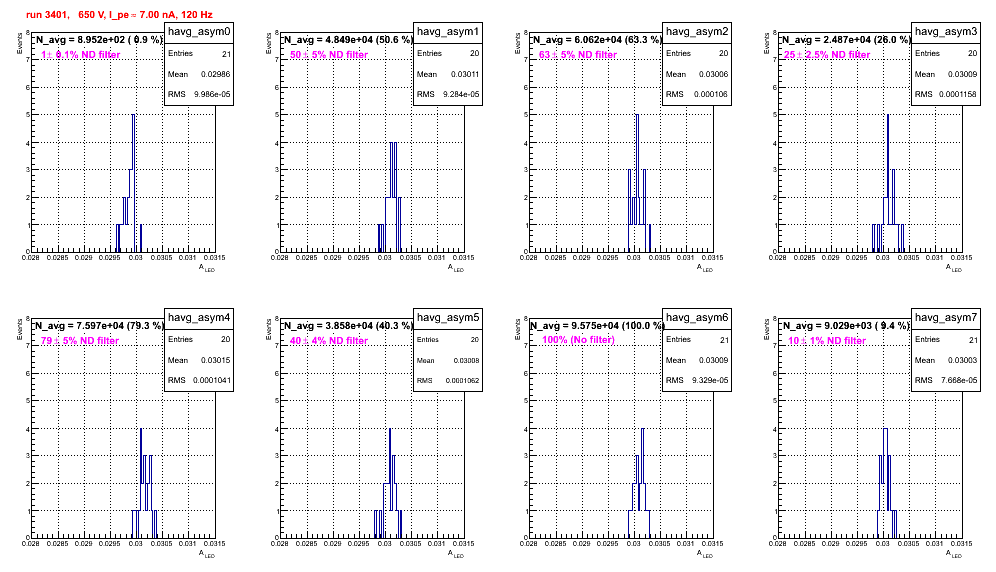Click the 25± 2.5% ND filter label

pos(827,55)
